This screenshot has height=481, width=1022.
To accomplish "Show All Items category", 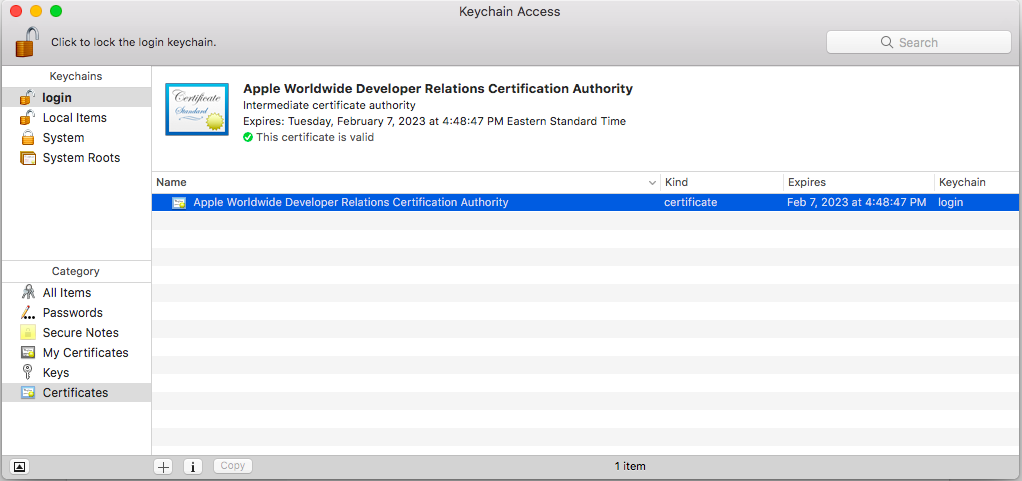I will click(x=76, y=293).
